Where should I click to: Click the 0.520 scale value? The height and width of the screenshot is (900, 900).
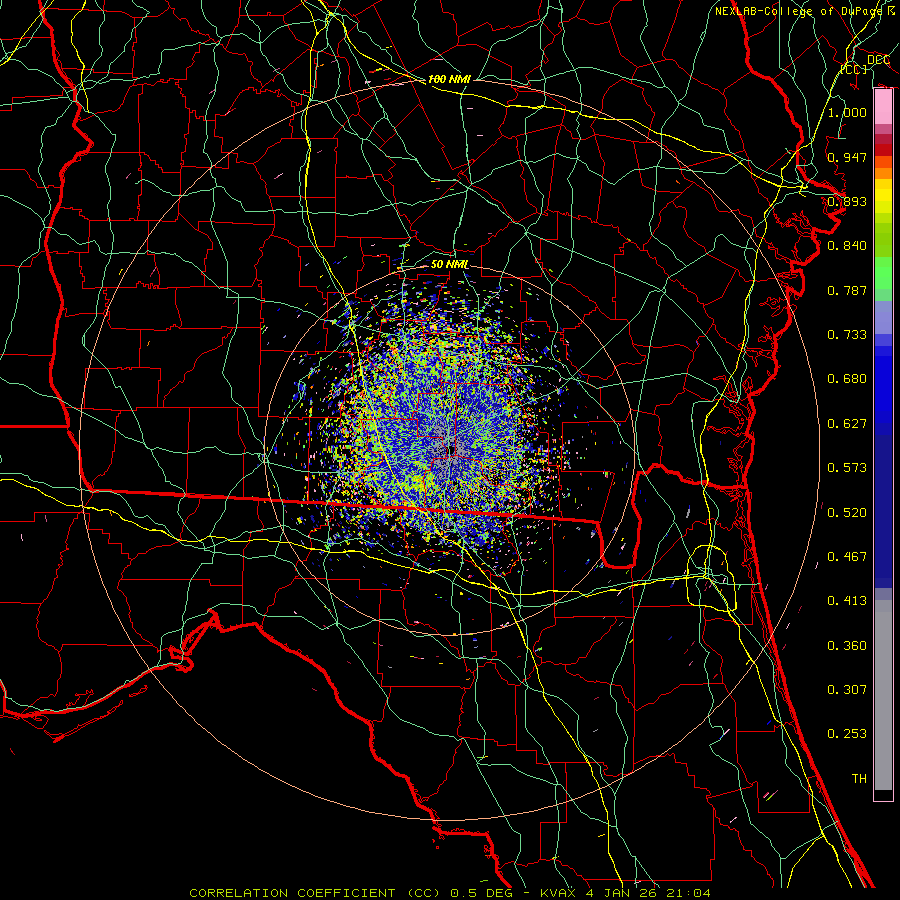coord(847,513)
